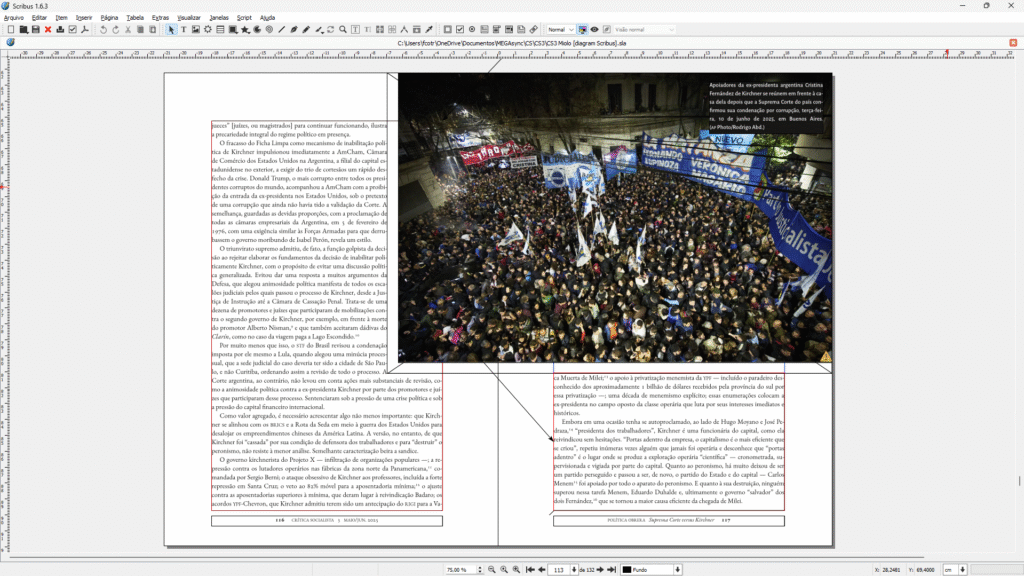Expand the Fundo layer dropdown

(678, 569)
